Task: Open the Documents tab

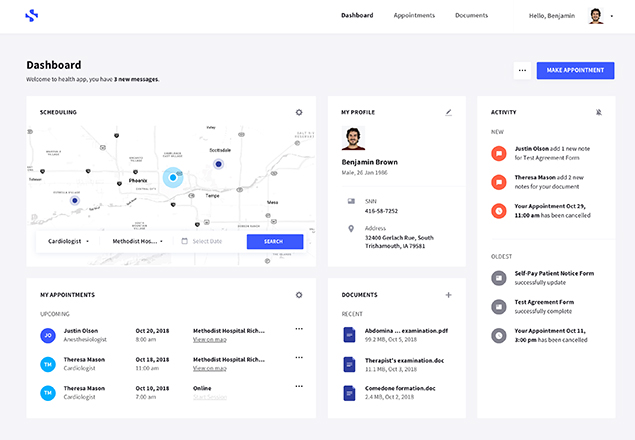Action: 471,15
